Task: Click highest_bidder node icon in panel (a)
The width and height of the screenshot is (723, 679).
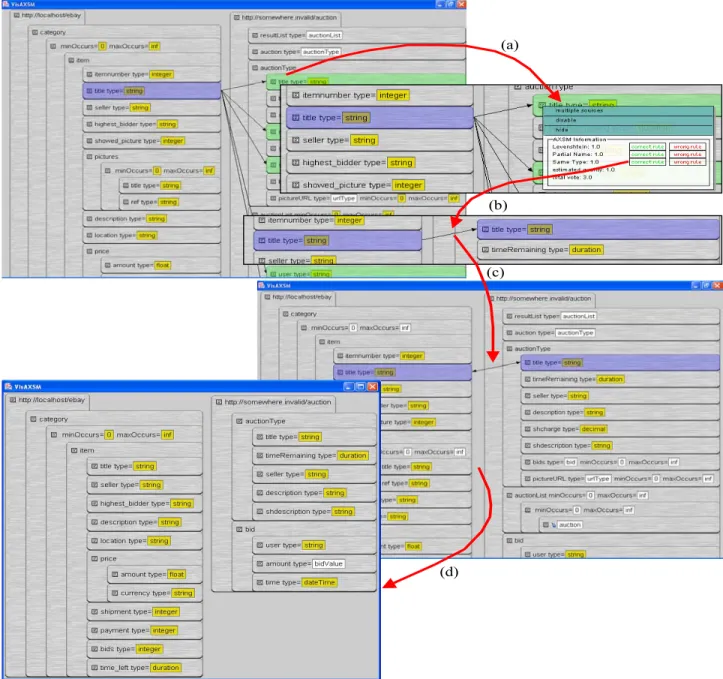Action: click(x=296, y=162)
